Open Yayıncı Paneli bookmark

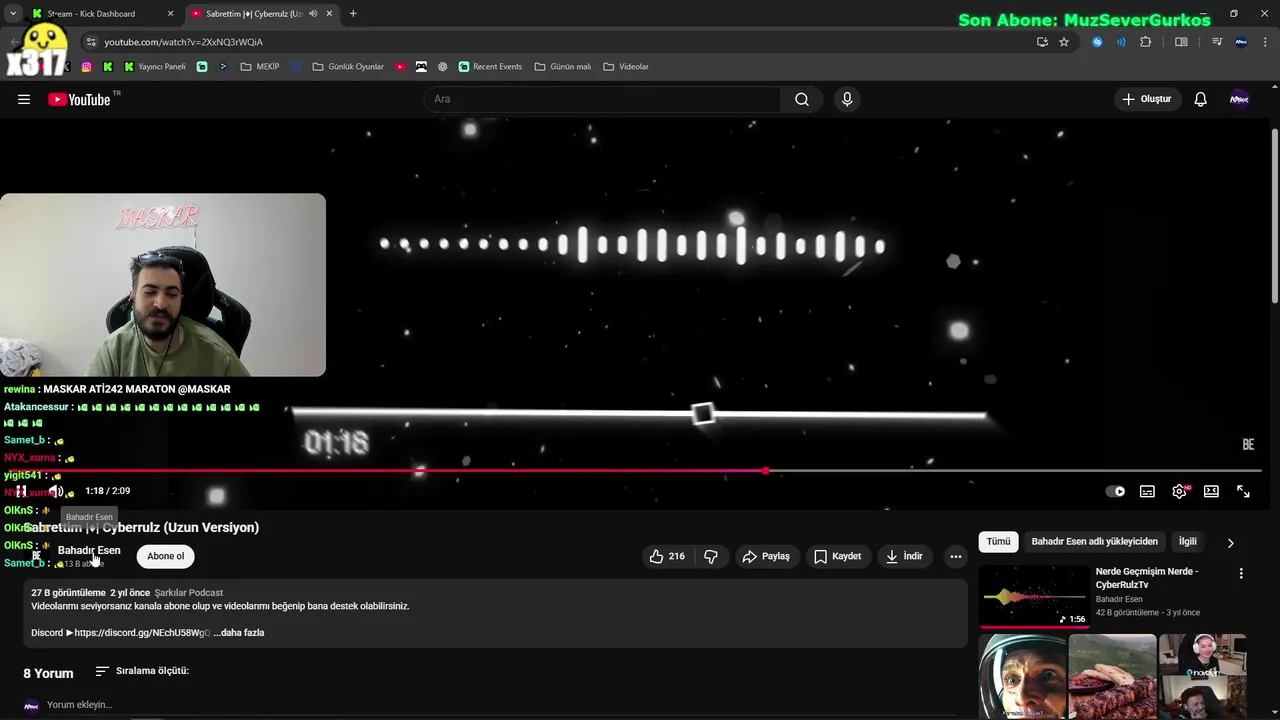(x=155, y=67)
